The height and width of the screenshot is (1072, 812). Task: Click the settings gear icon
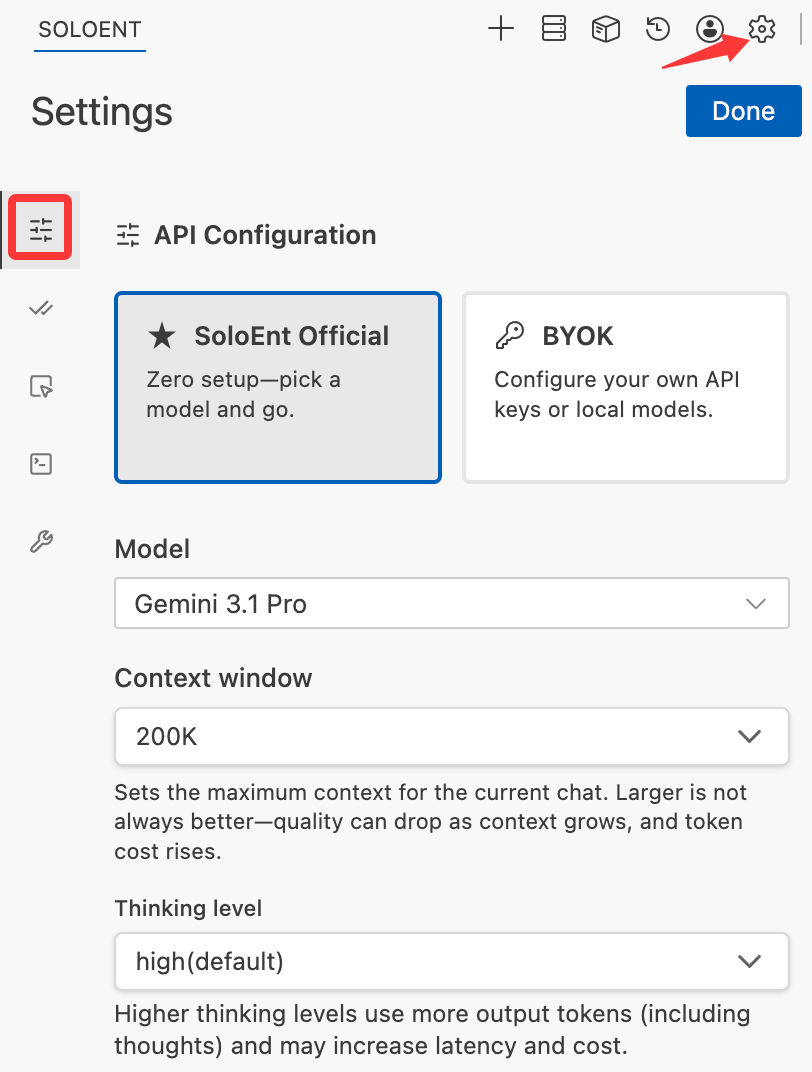click(761, 29)
